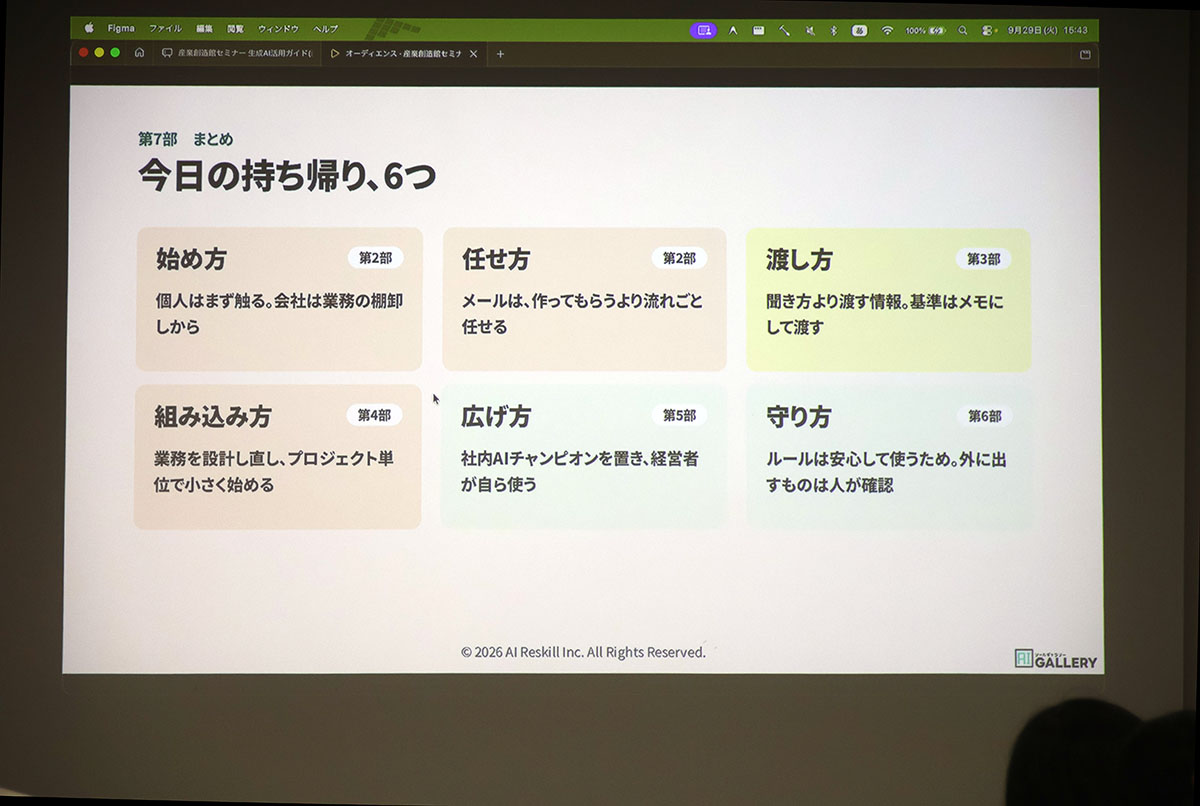The height and width of the screenshot is (806, 1200).
Task: Open a new tab with plus
Action: click(500, 54)
